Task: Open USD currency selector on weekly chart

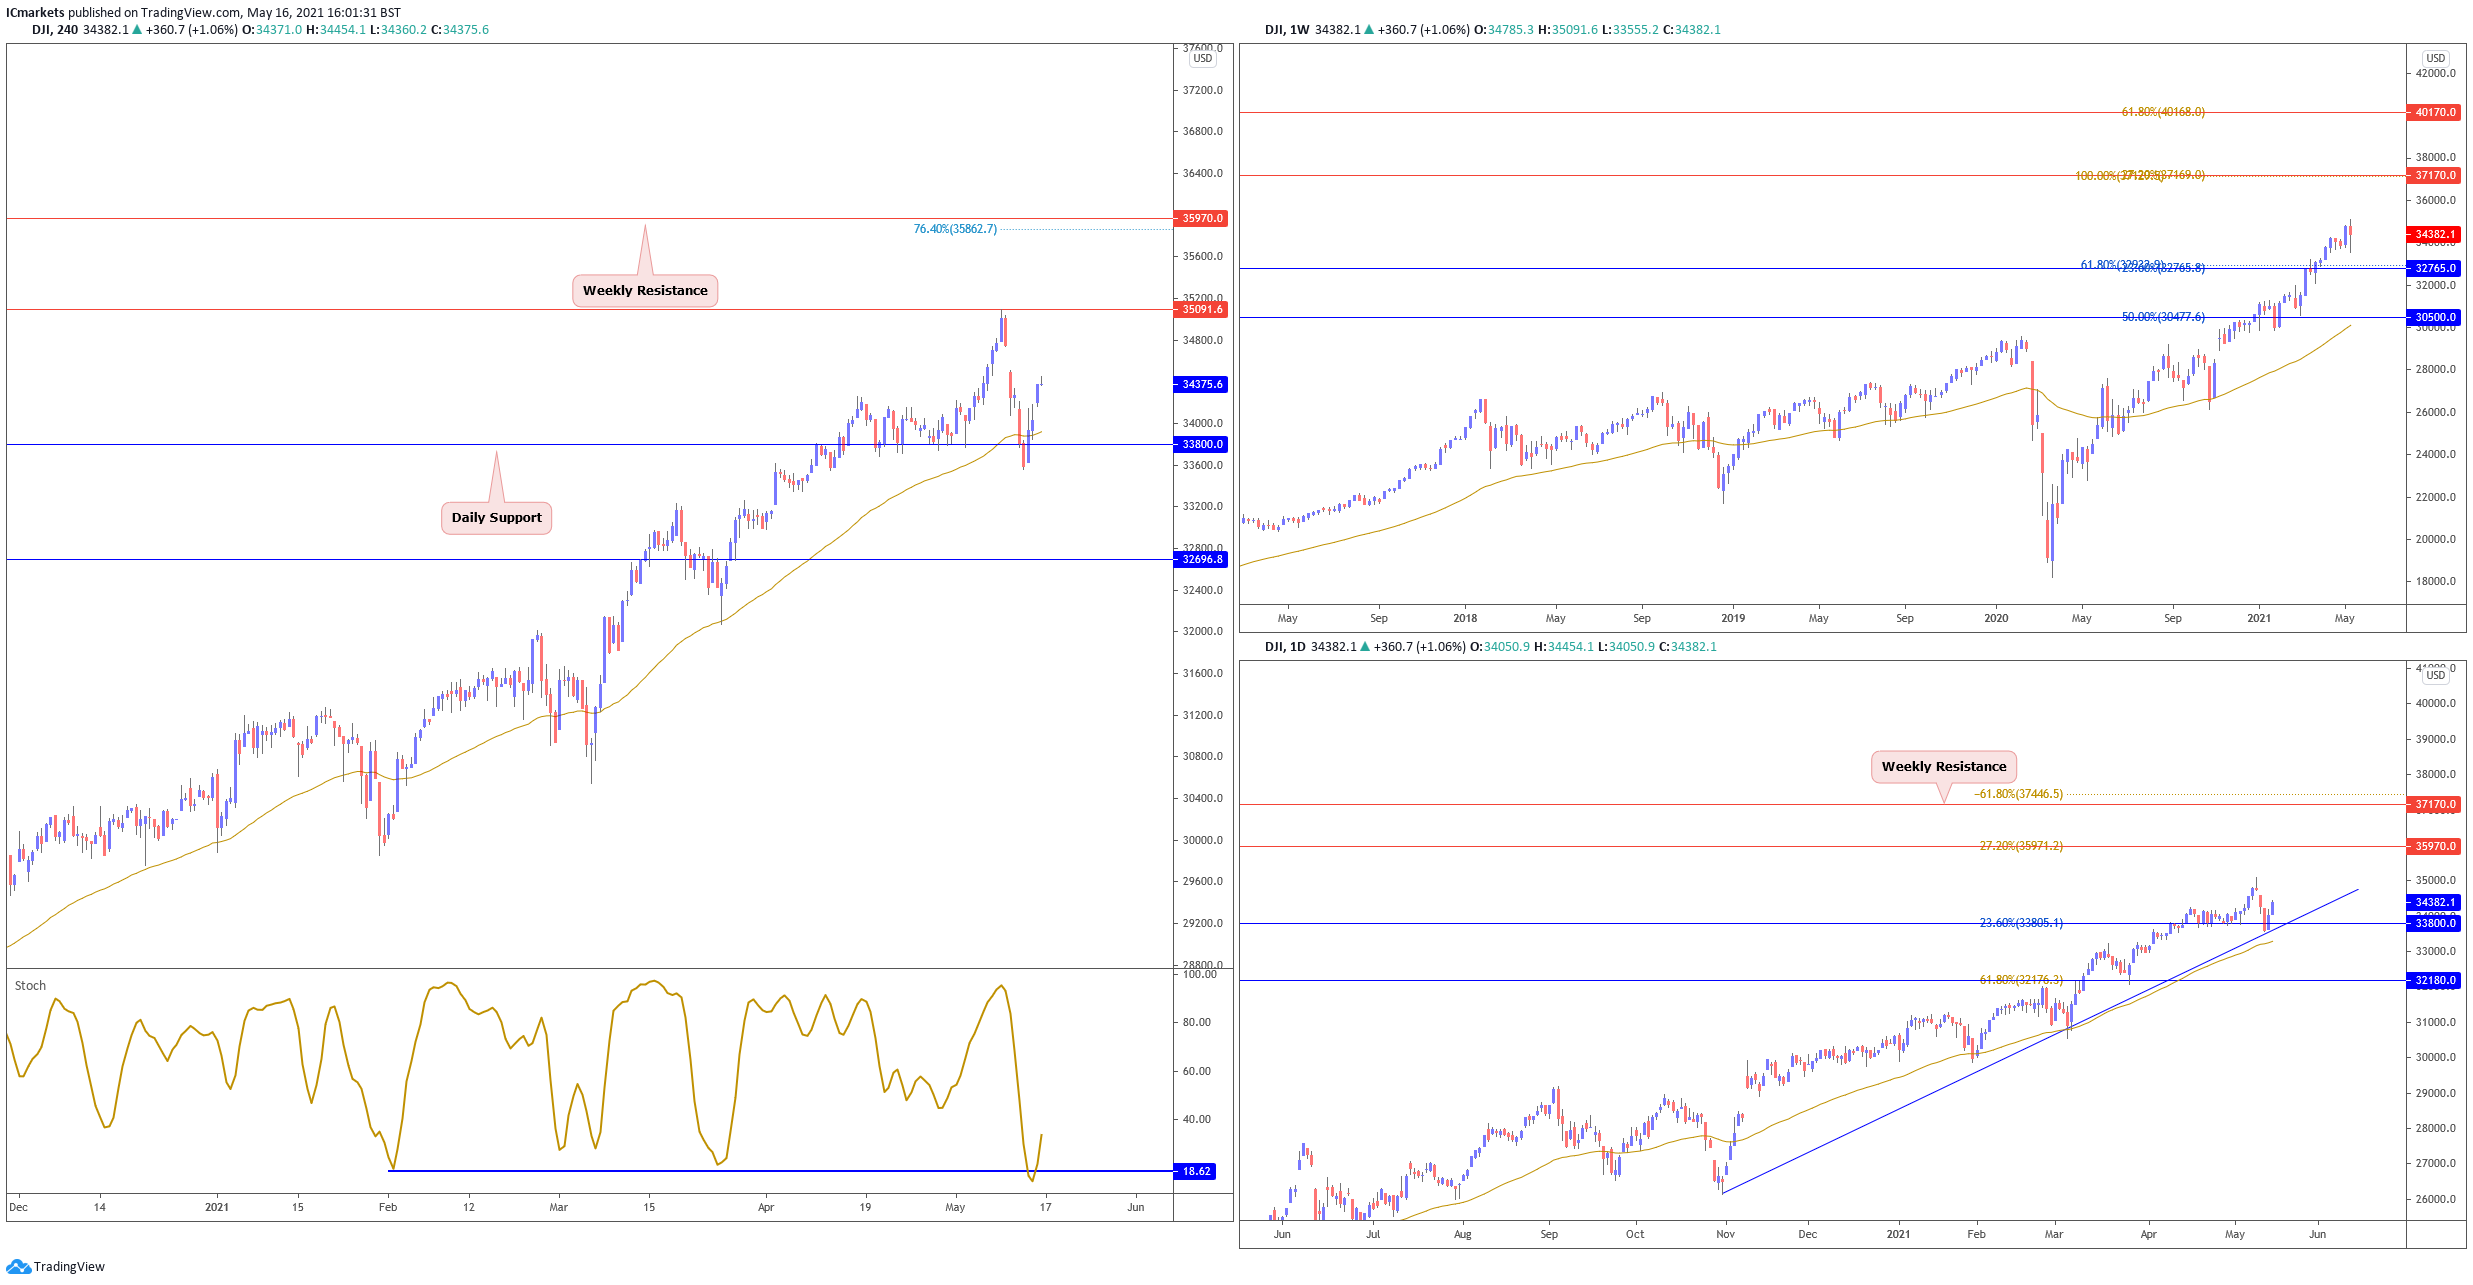Action: [x=2435, y=59]
